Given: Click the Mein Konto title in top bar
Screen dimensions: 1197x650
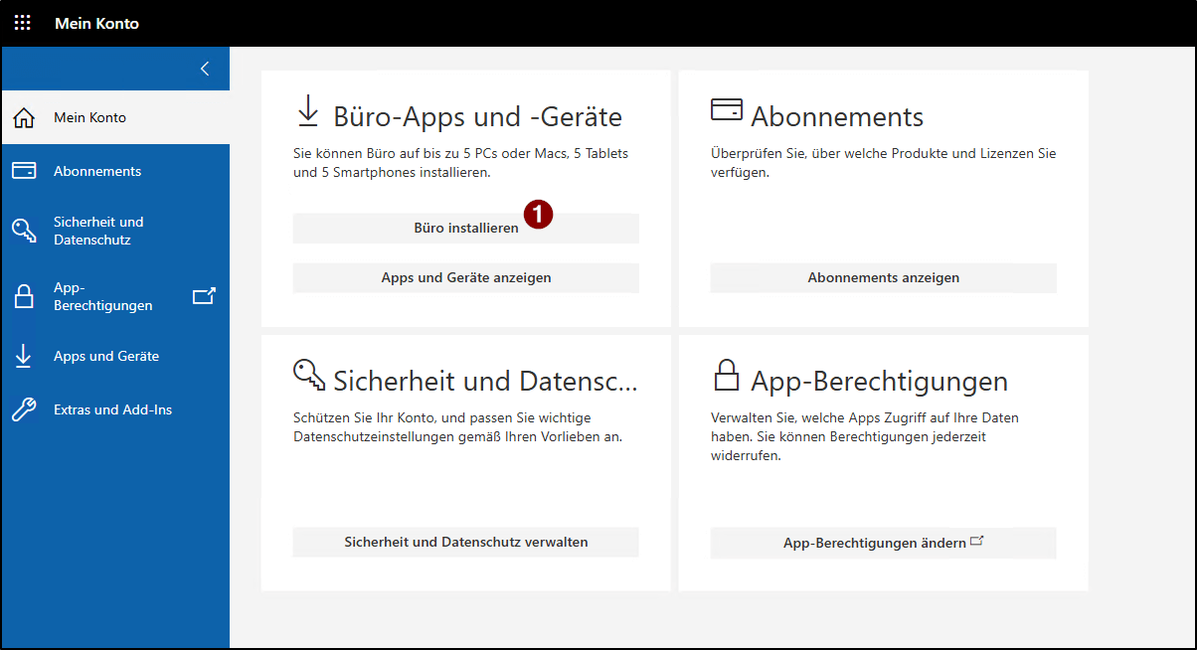Looking at the screenshot, I should [x=97, y=24].
